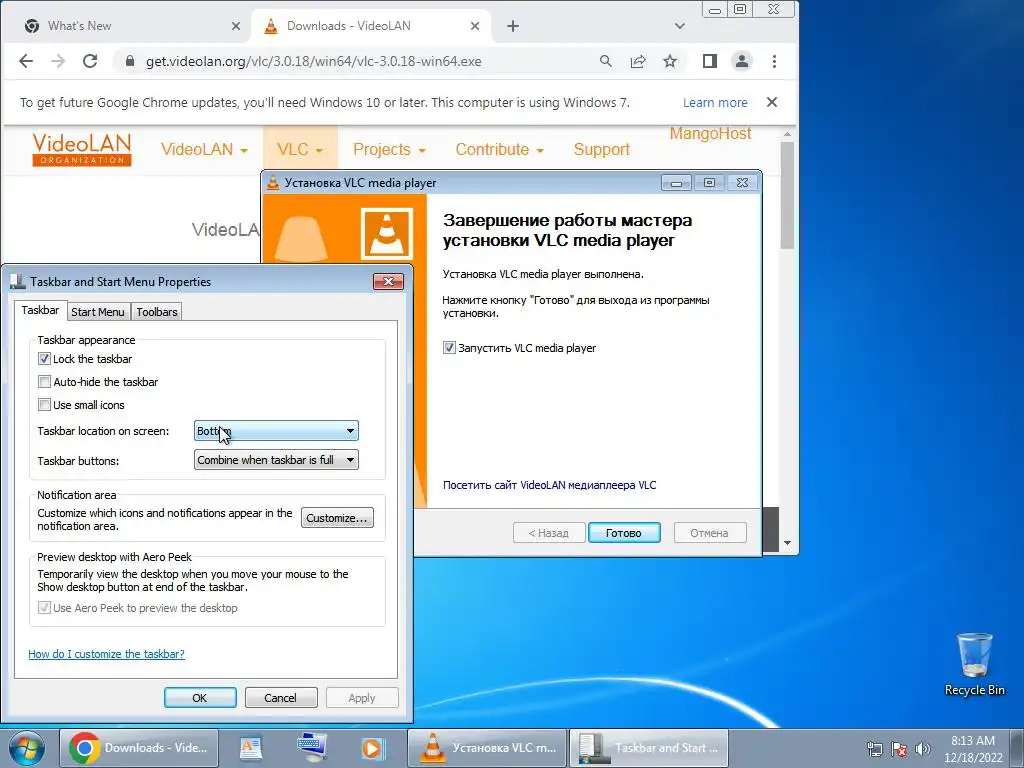Open Chrome tab search chevron
Screen dimensions: 1024x768
coord(680,26)
